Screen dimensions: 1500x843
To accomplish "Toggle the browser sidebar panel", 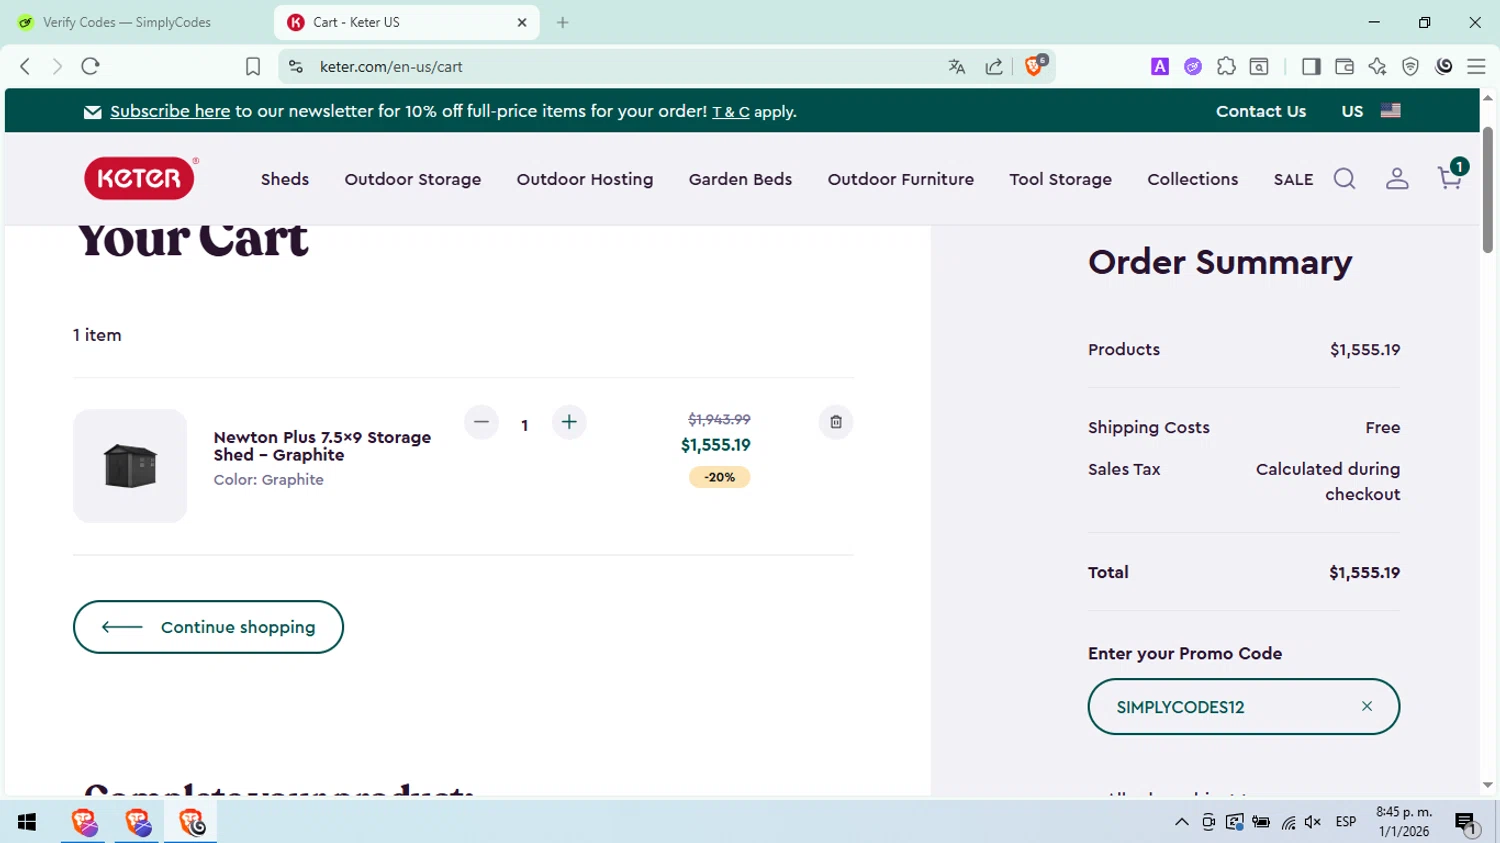I will coord(1311,66).
